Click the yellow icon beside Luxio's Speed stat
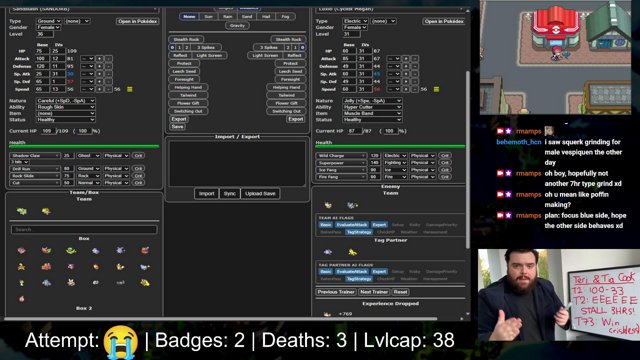Viewport: 640px width, 360px height. [436, 89]
